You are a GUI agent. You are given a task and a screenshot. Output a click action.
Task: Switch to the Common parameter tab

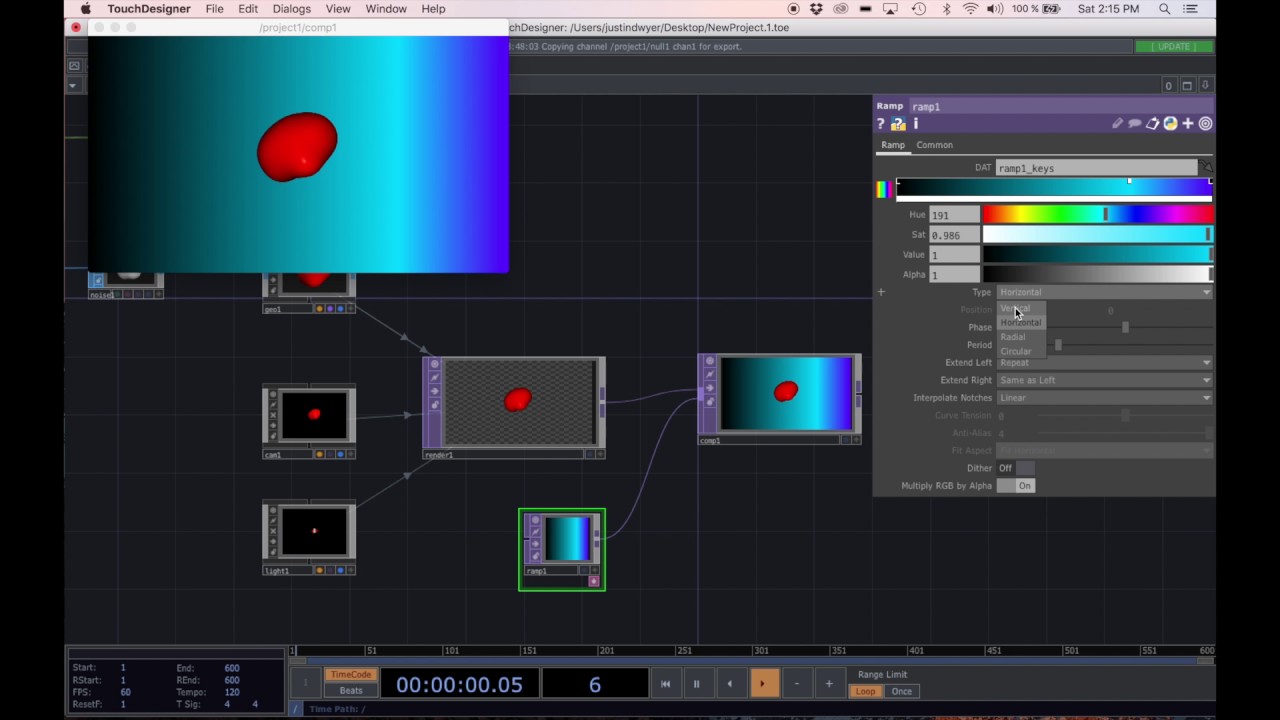[934, 145]
